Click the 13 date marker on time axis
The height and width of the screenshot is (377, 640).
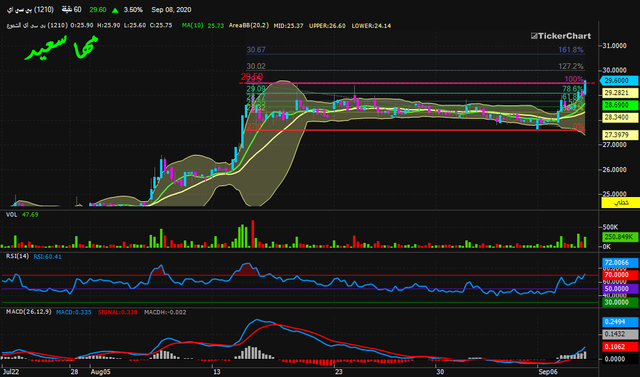[217, 372]
